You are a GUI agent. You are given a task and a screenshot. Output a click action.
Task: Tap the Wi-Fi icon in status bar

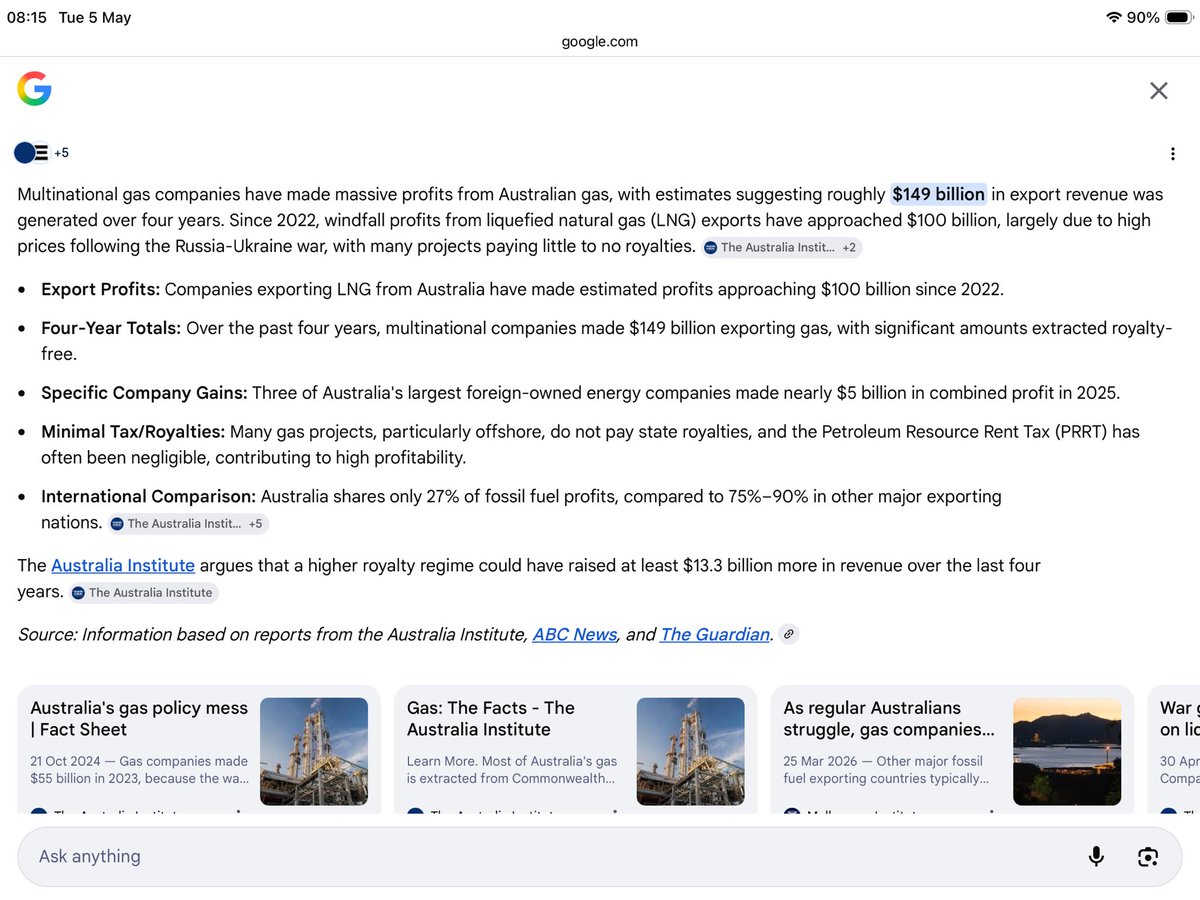click(1114, 18)
